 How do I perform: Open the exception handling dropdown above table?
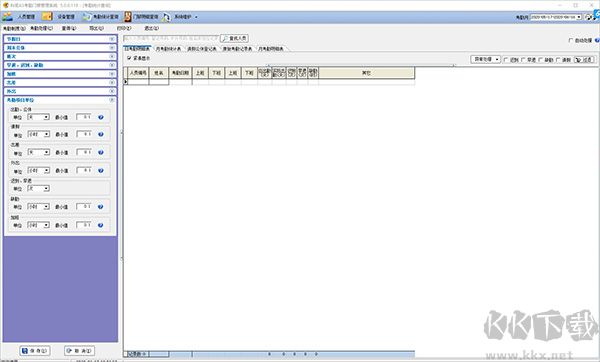pyautogui.click(x=485, y=59)
